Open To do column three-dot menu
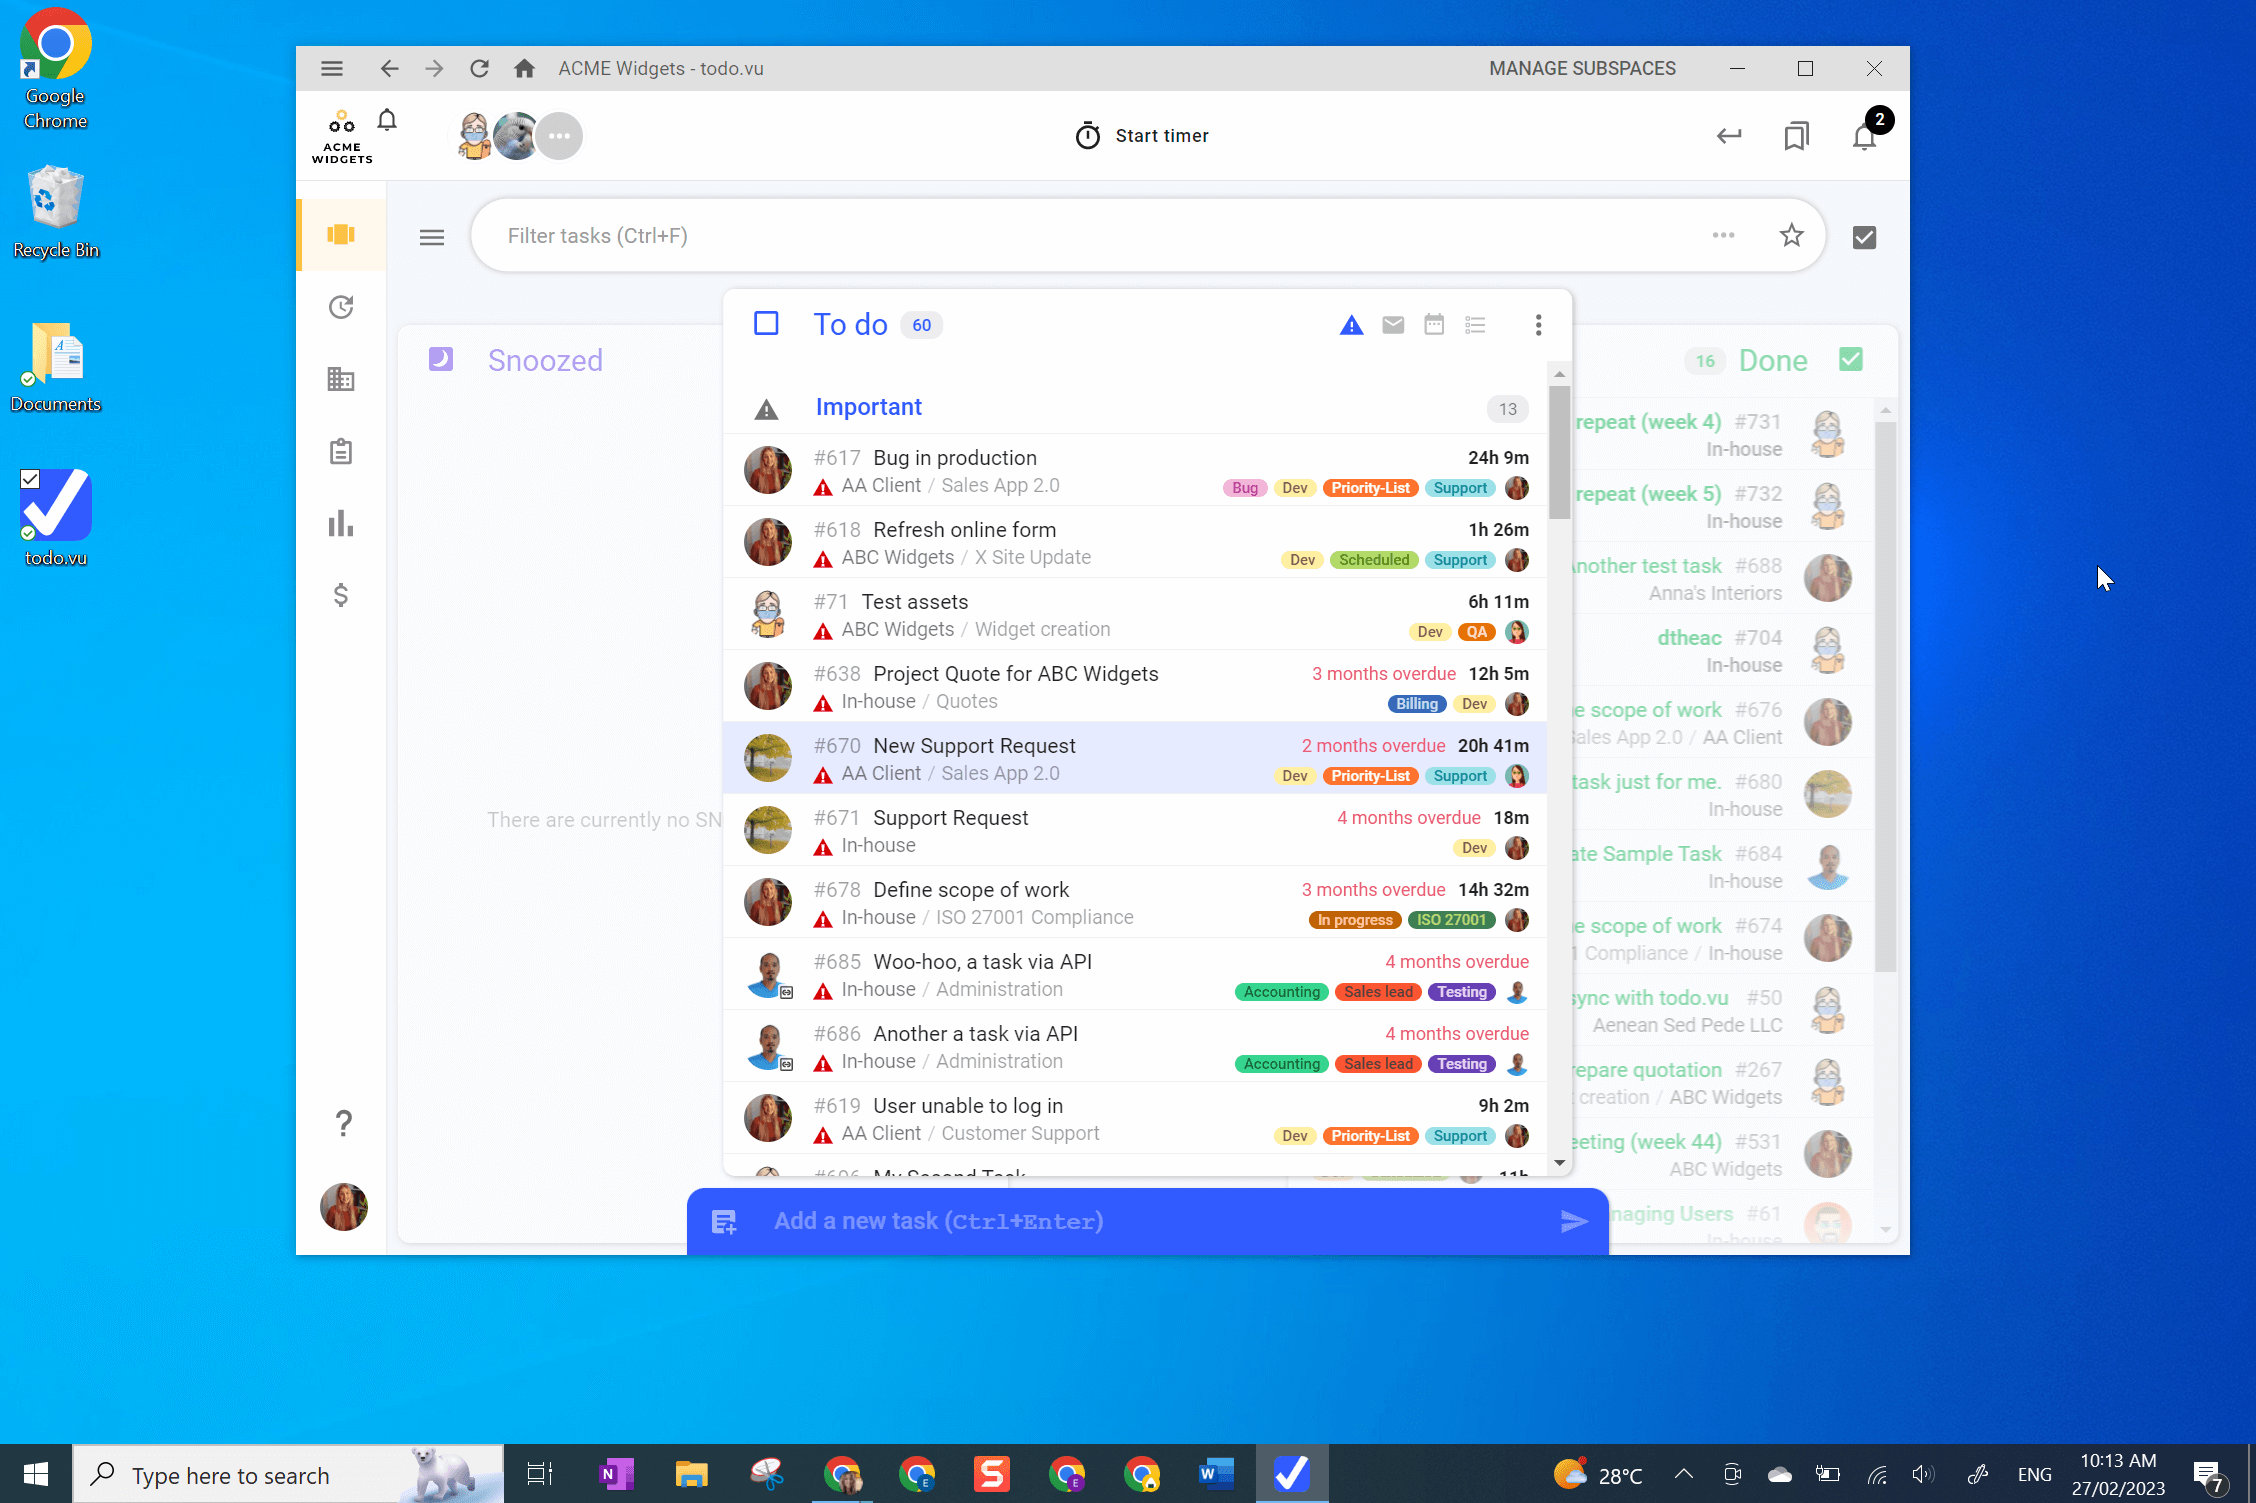Screen dimensions: 2256x1503 1538,325
